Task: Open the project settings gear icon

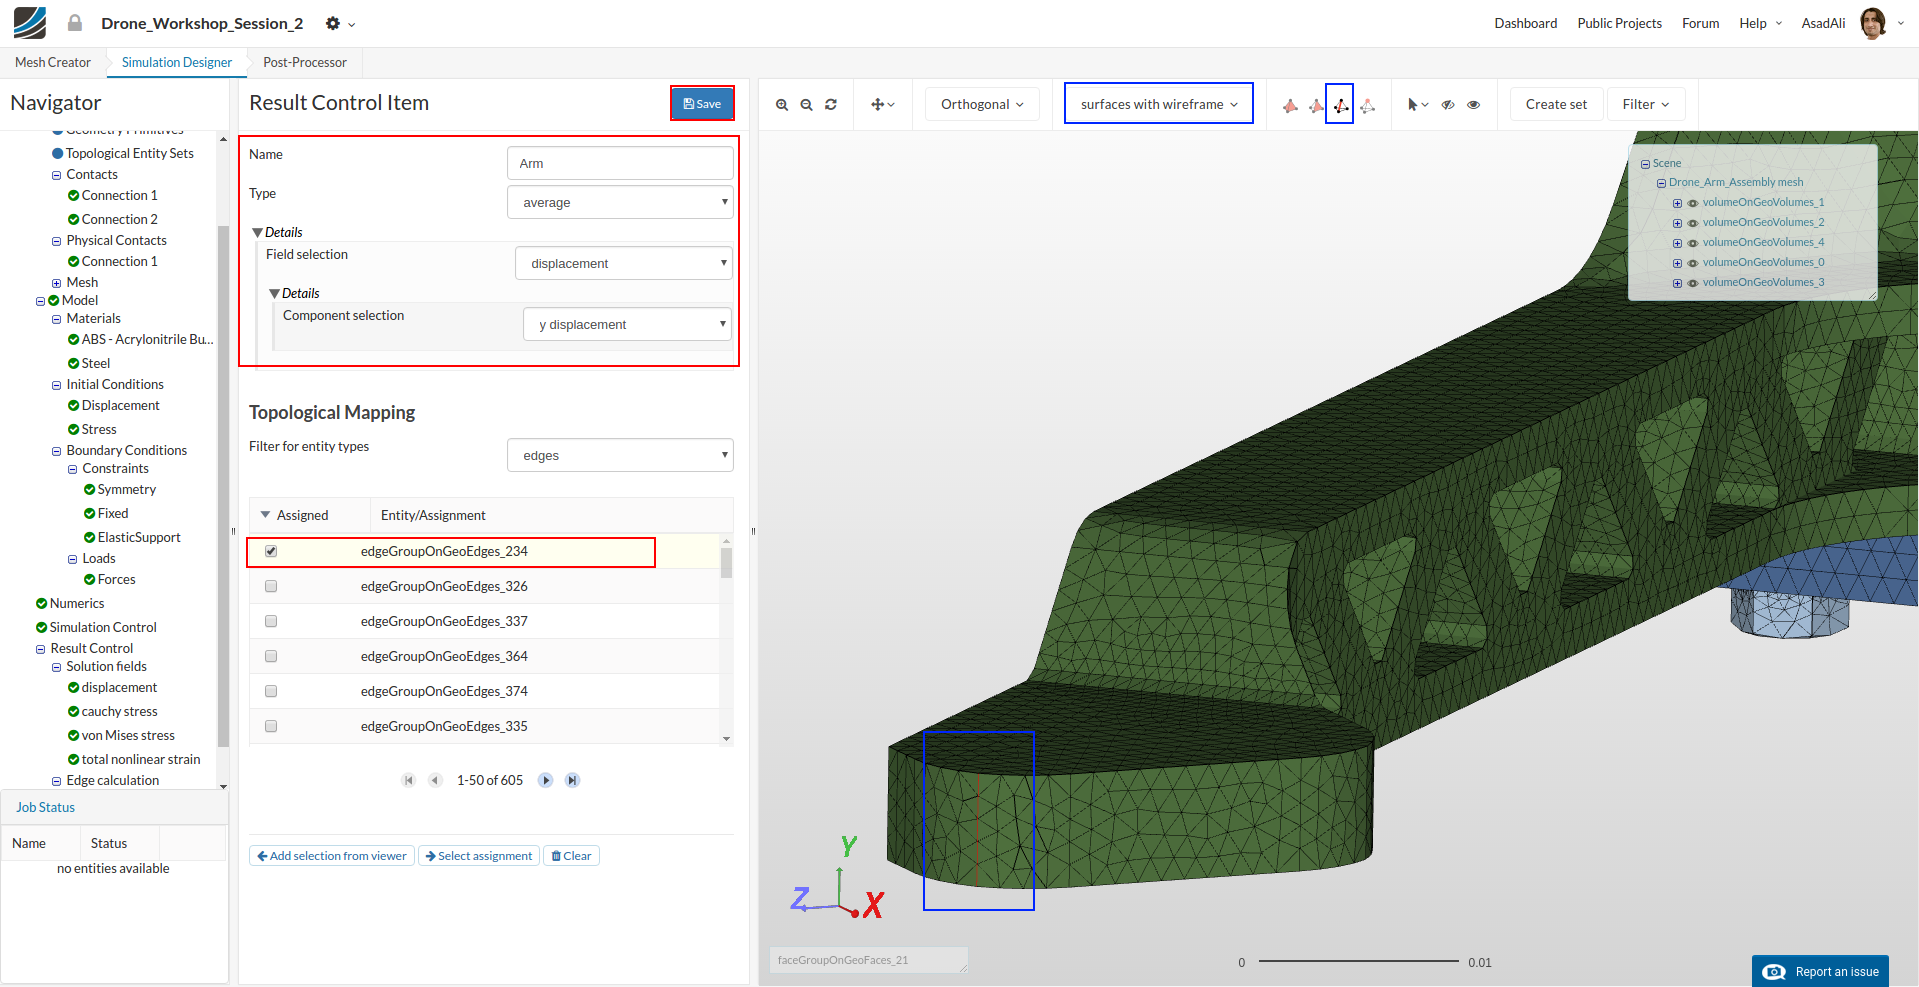Action: pos(333,23)
